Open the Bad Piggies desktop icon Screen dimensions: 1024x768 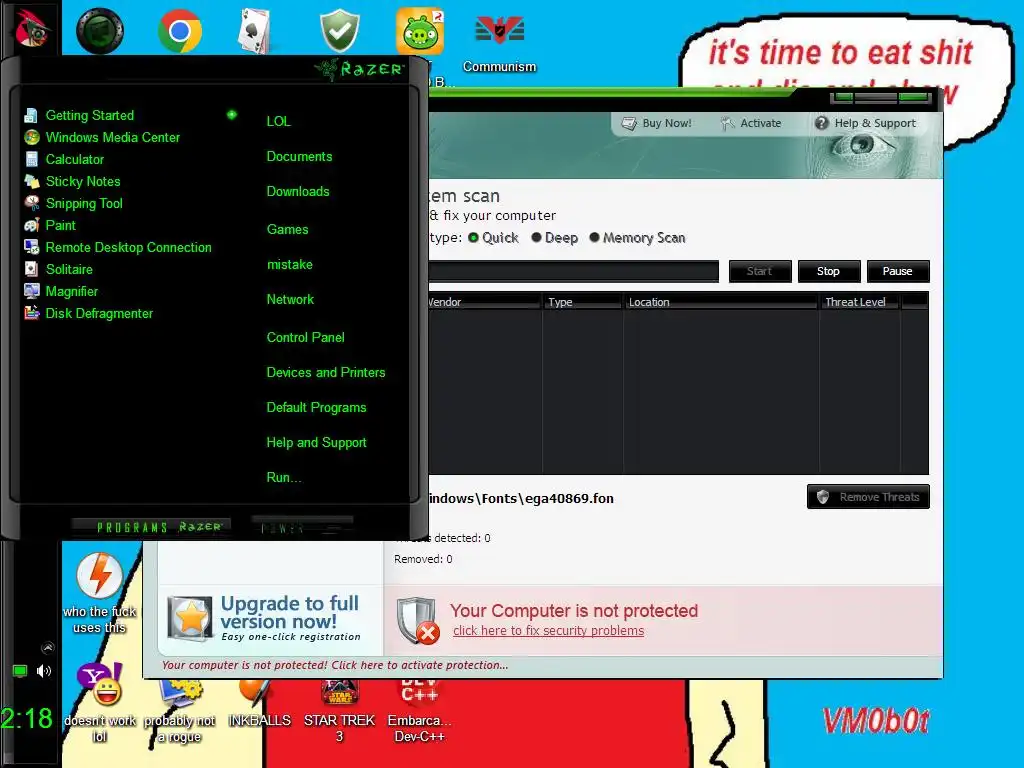pos(420,31)
